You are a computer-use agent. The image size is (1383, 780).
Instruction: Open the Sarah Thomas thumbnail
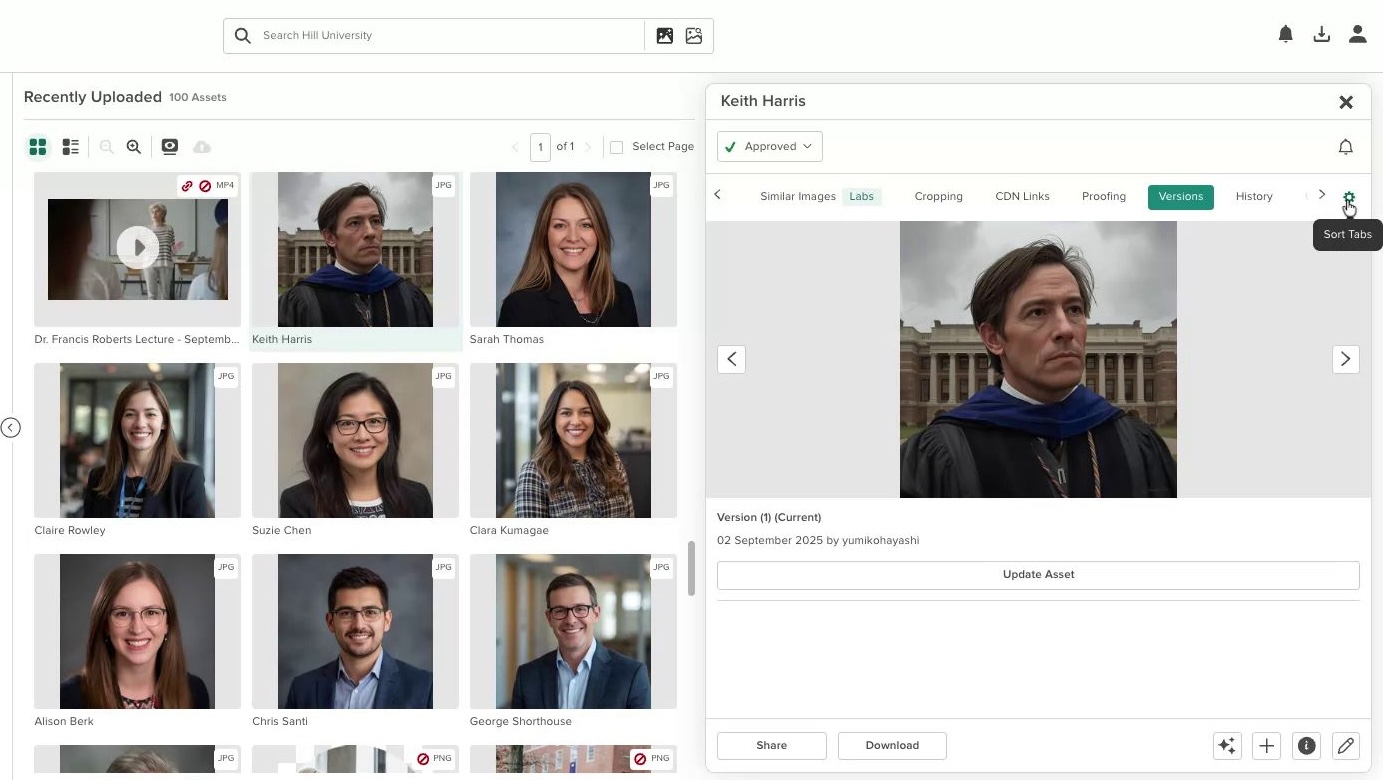(573, 249)
